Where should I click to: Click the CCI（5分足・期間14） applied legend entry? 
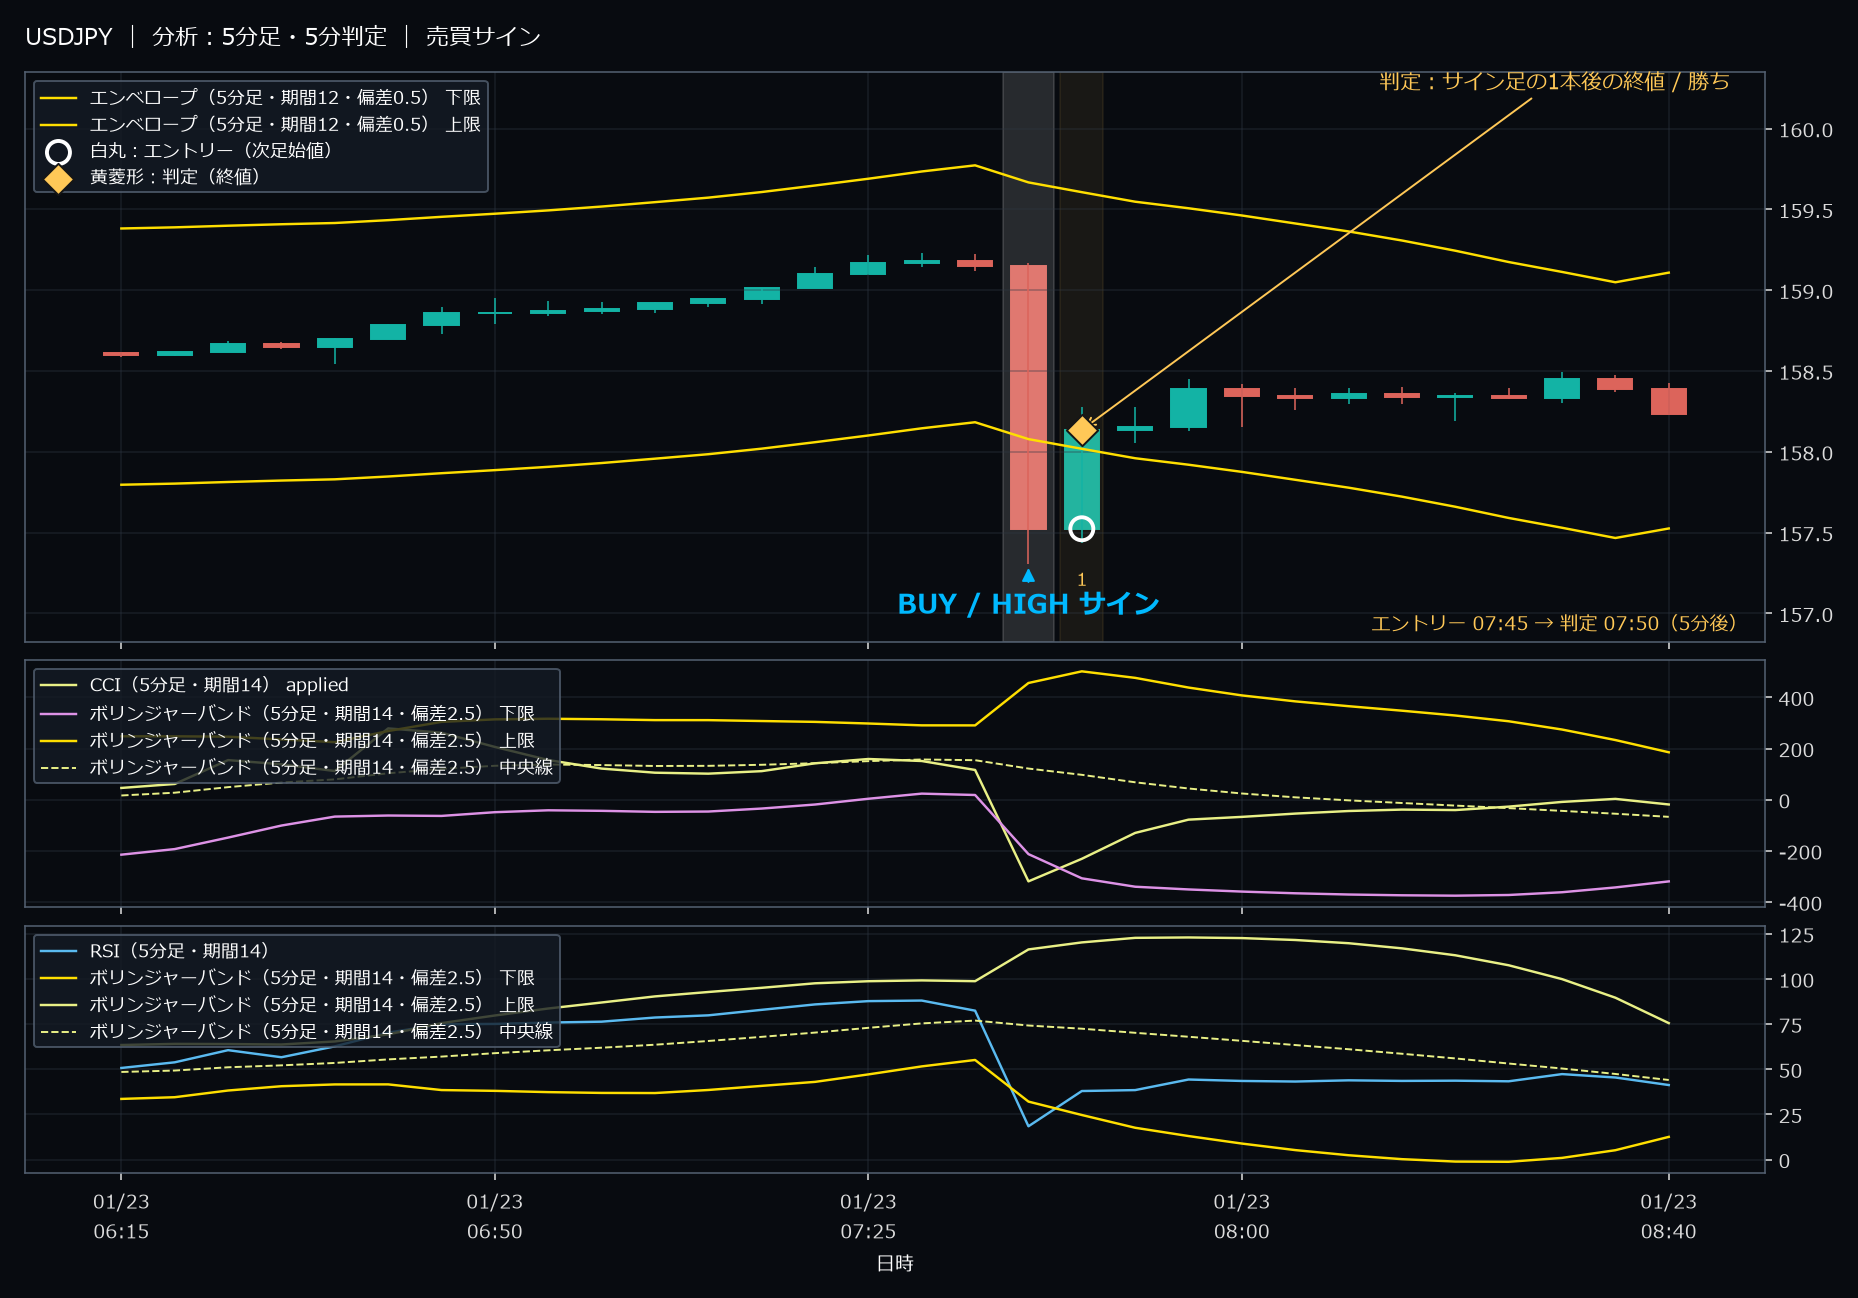click(195, 685)
